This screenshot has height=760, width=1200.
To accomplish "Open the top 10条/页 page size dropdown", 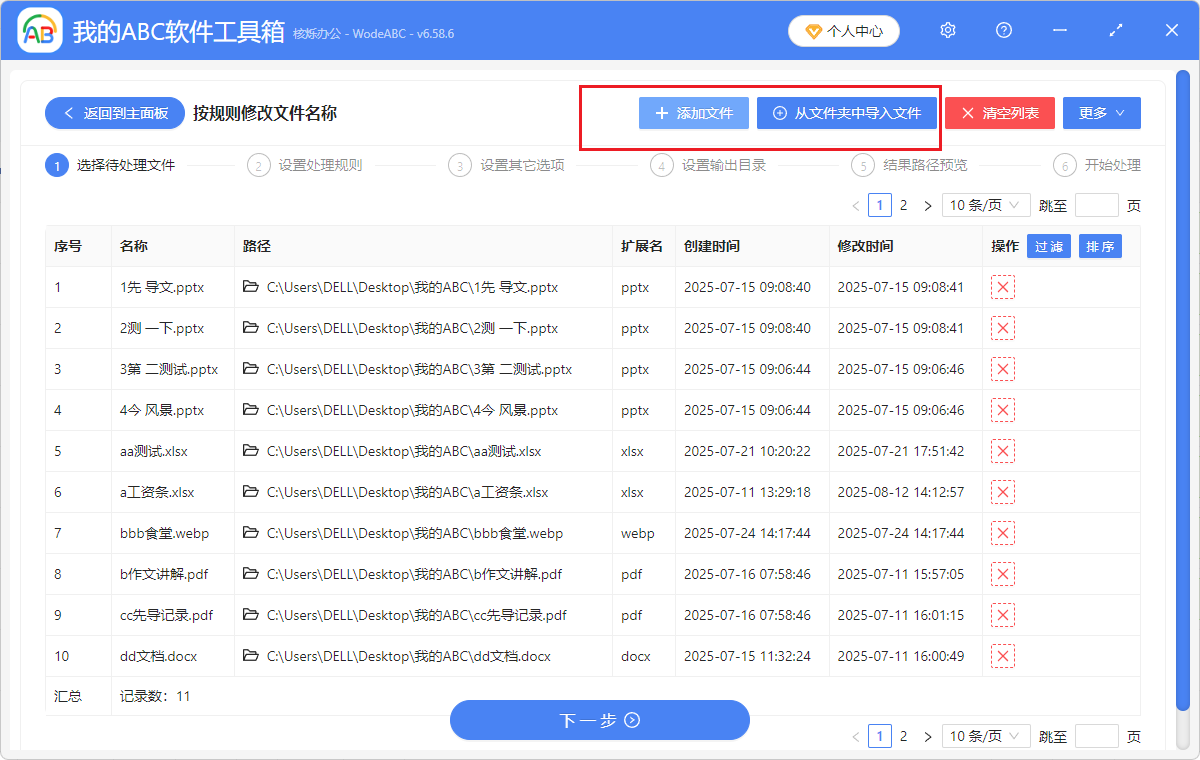I will (x=986, y=204).
